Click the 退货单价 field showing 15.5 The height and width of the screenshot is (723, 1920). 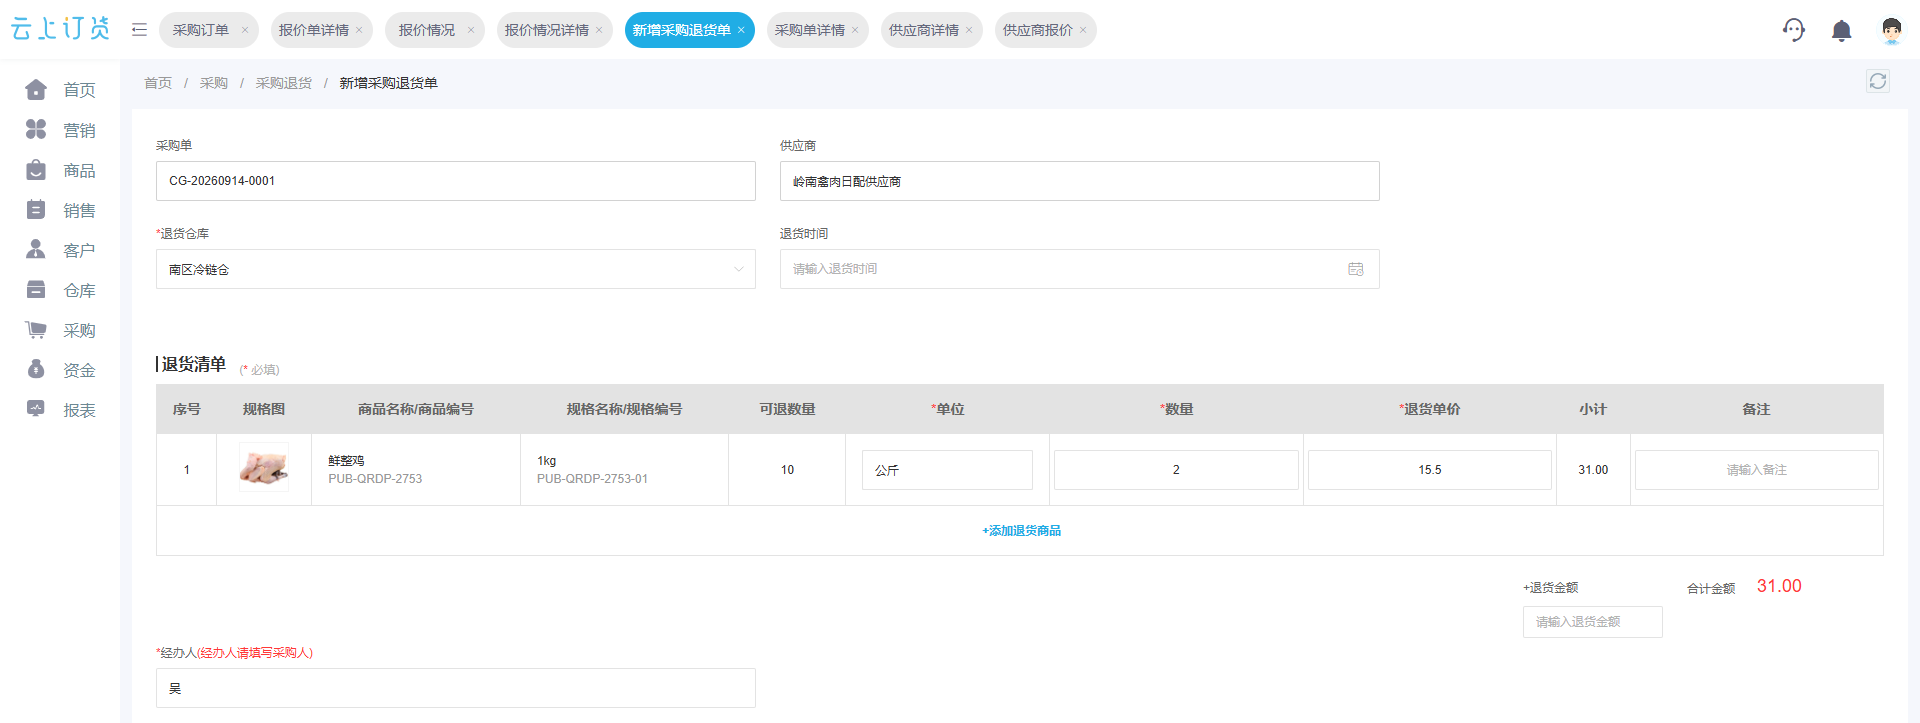[1430, 470]
